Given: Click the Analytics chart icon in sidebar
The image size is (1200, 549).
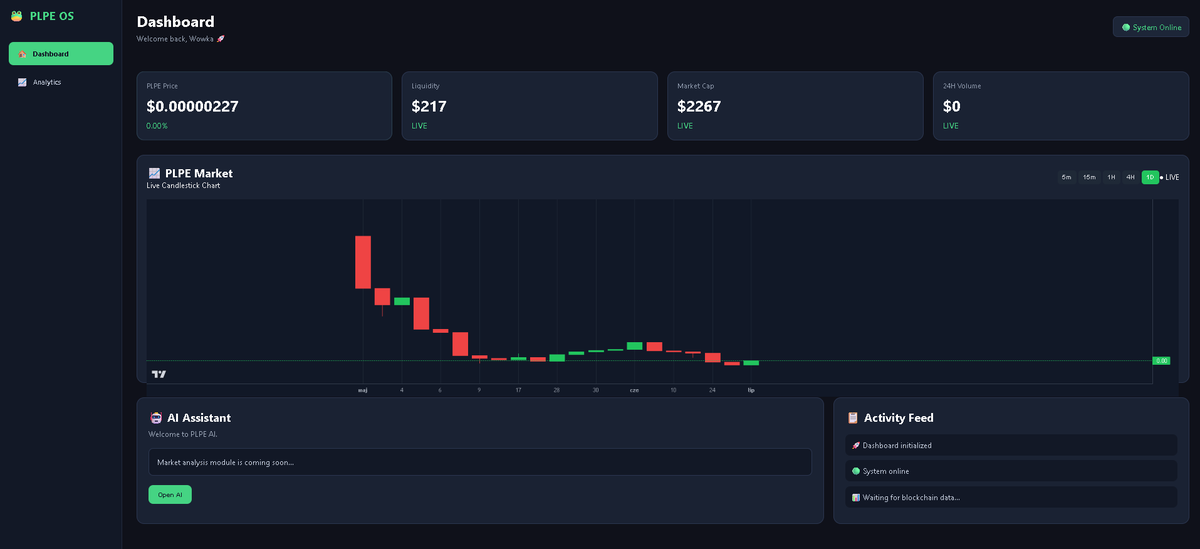Looking at the screenshot, I should tap(22, 82).
